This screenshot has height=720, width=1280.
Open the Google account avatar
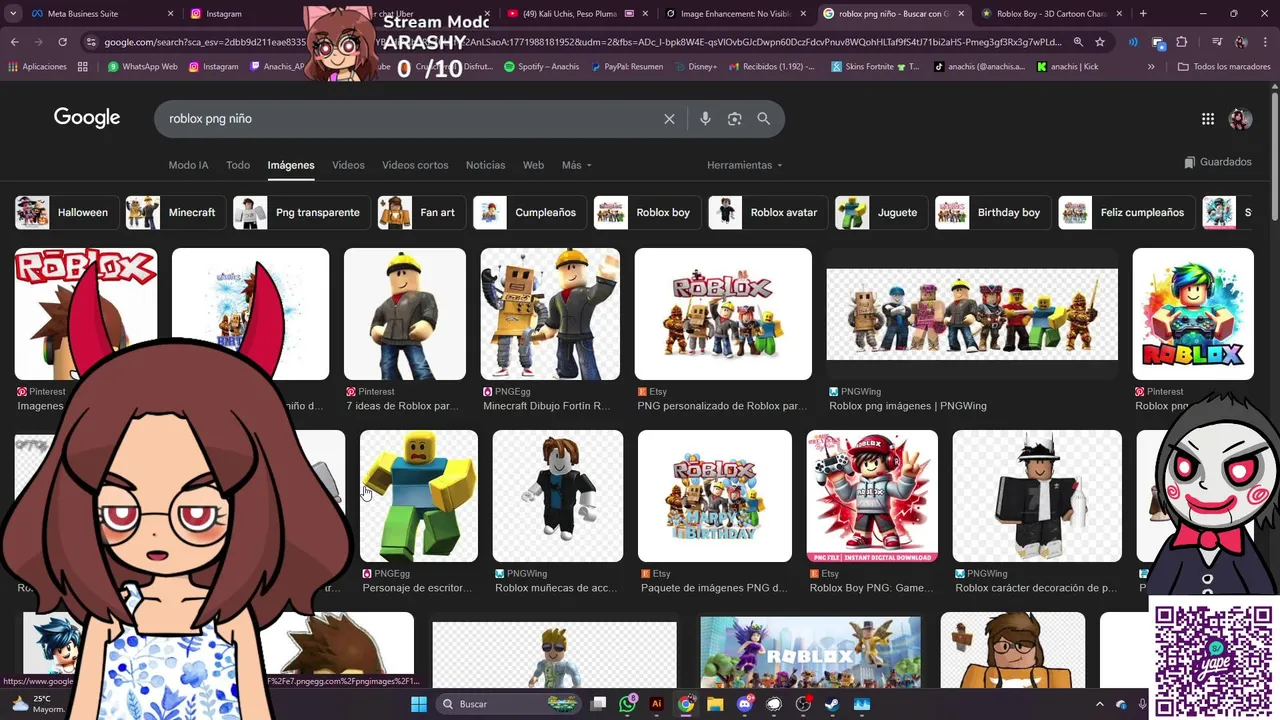point(1240,119)
